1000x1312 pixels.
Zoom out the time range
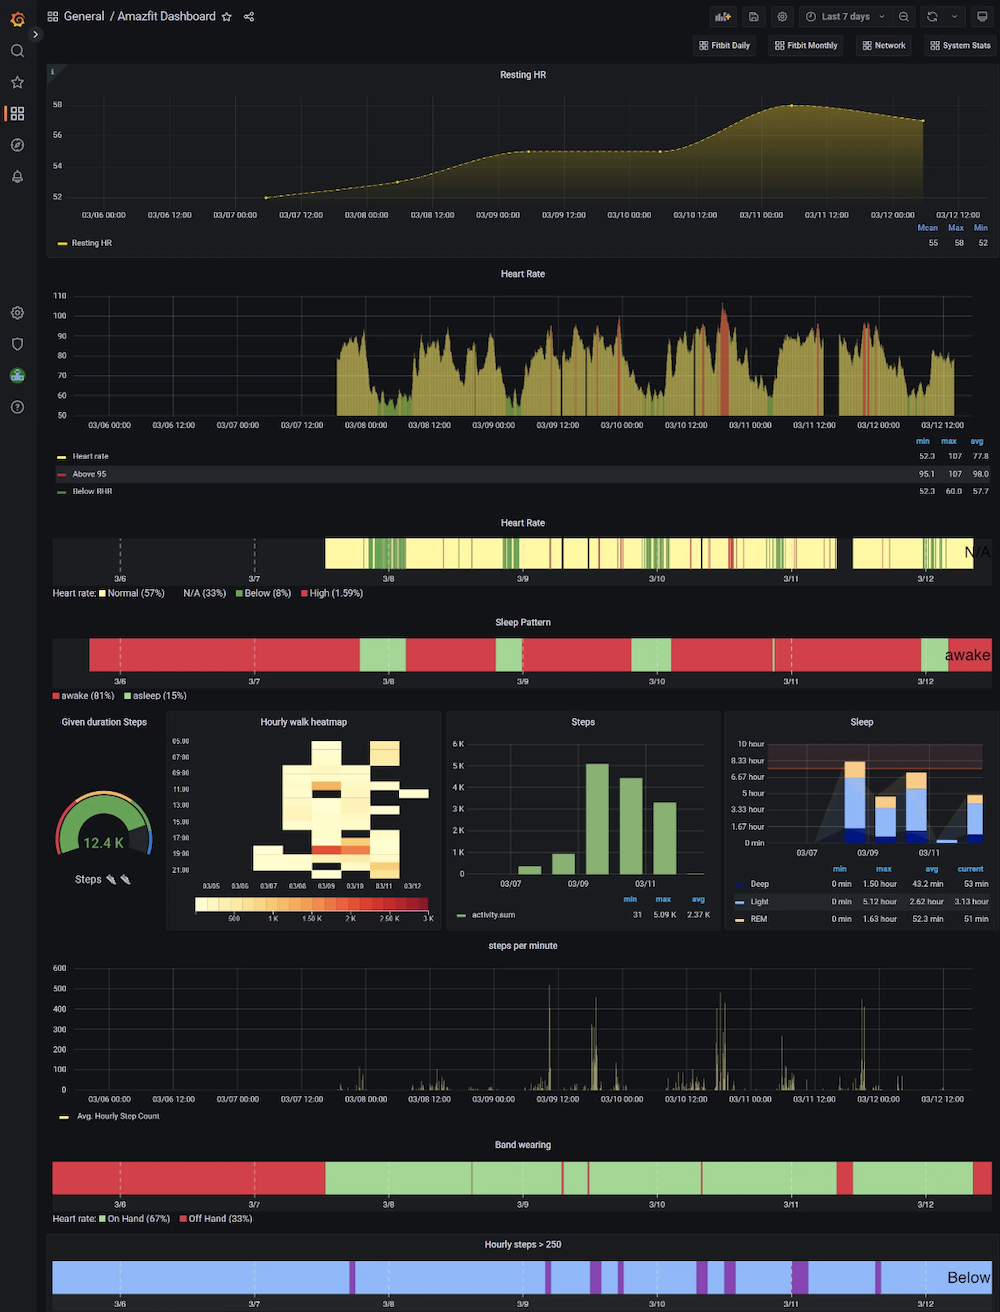[x=904, y=17]
